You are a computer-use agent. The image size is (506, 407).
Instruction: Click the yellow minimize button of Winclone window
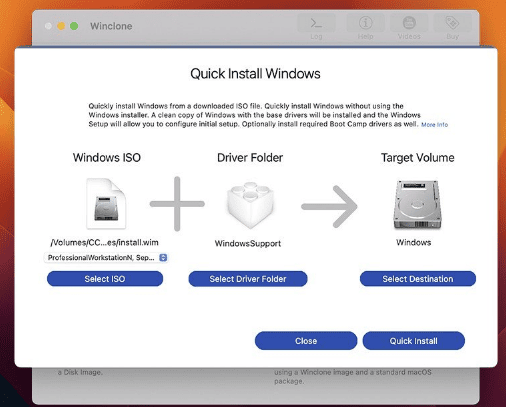pos(61,26)
